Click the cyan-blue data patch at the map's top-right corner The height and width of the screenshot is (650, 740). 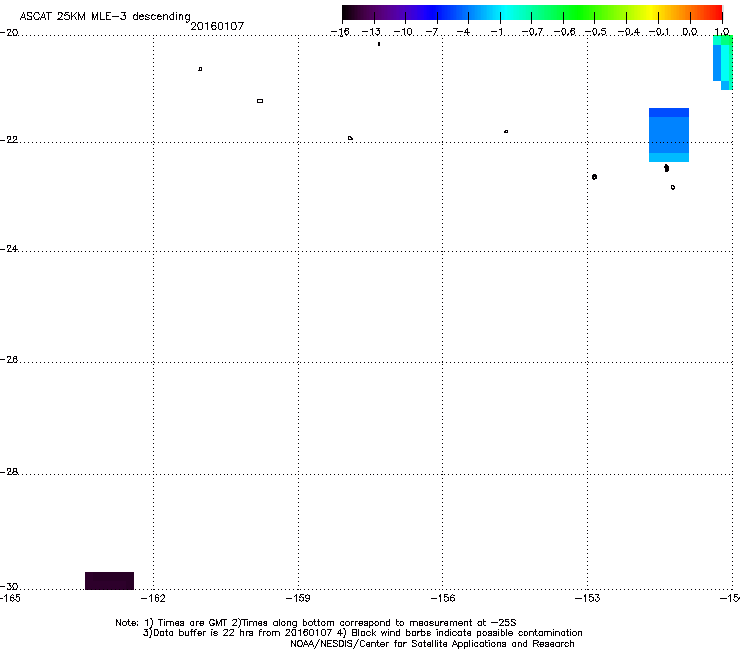click(x=723, y=62)
